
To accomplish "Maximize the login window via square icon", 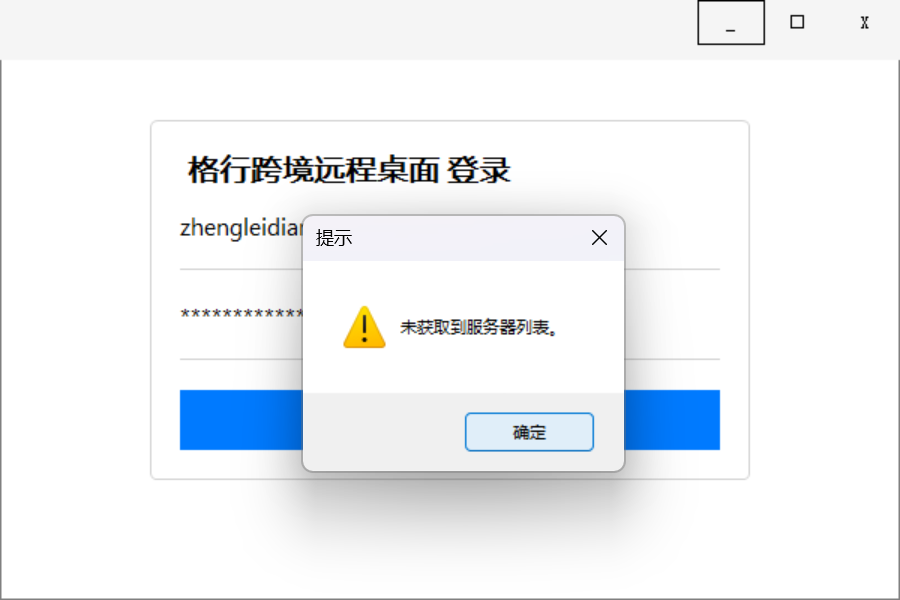I will 797,22.
